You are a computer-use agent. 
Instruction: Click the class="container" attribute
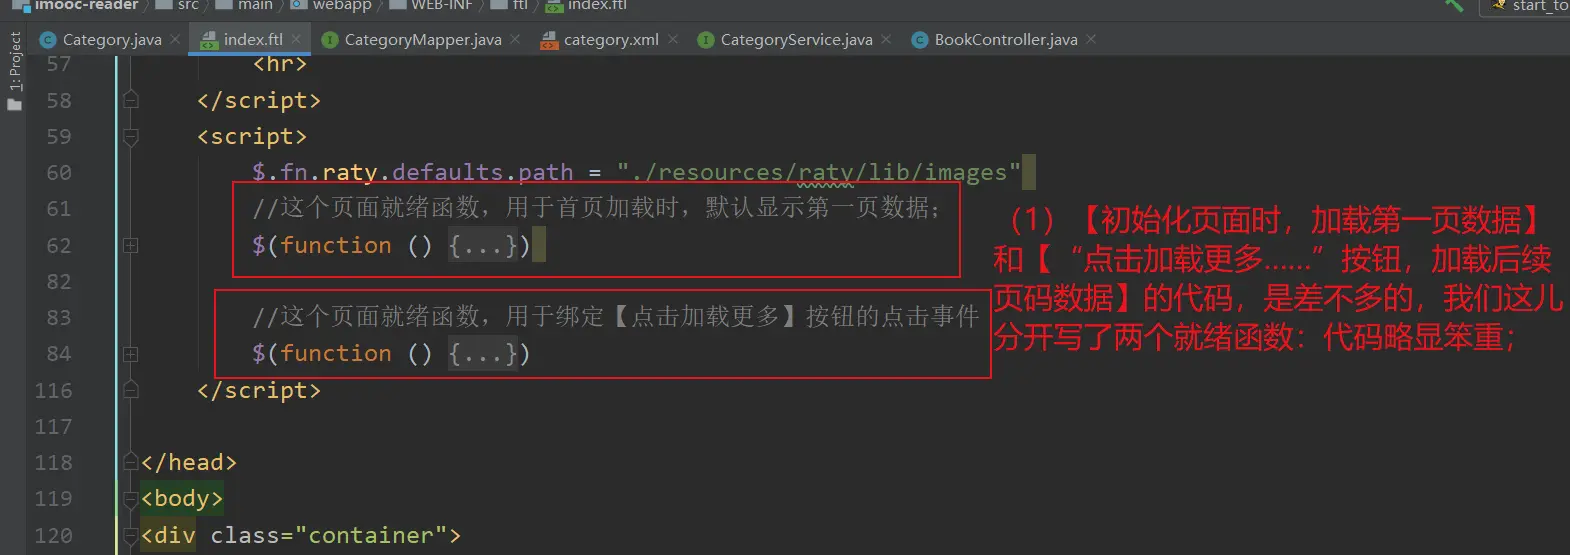click(329, 535)
